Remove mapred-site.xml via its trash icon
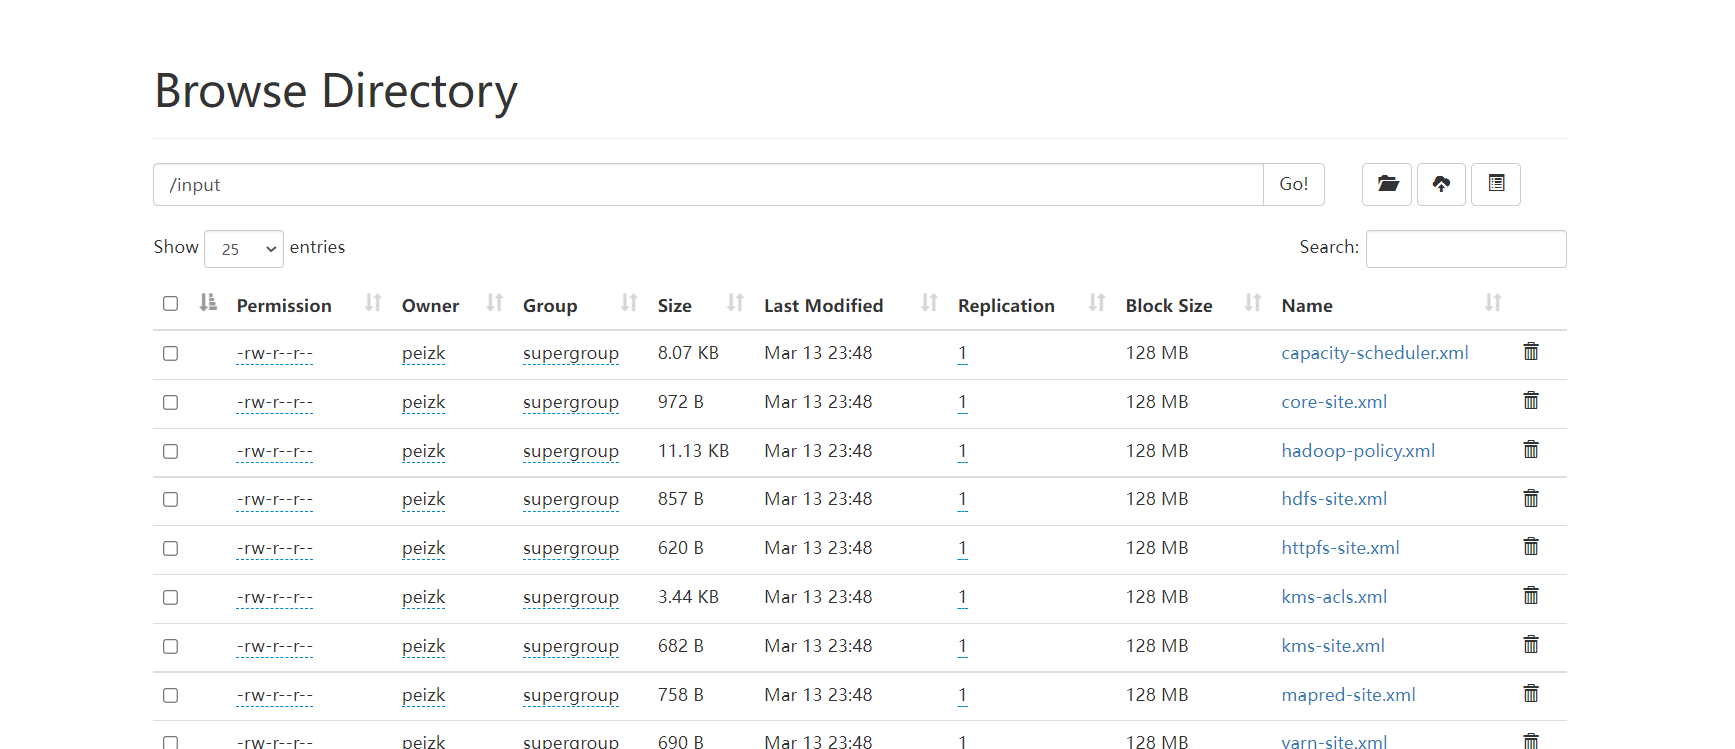The image size is (1735, 749). (1530, 694)
